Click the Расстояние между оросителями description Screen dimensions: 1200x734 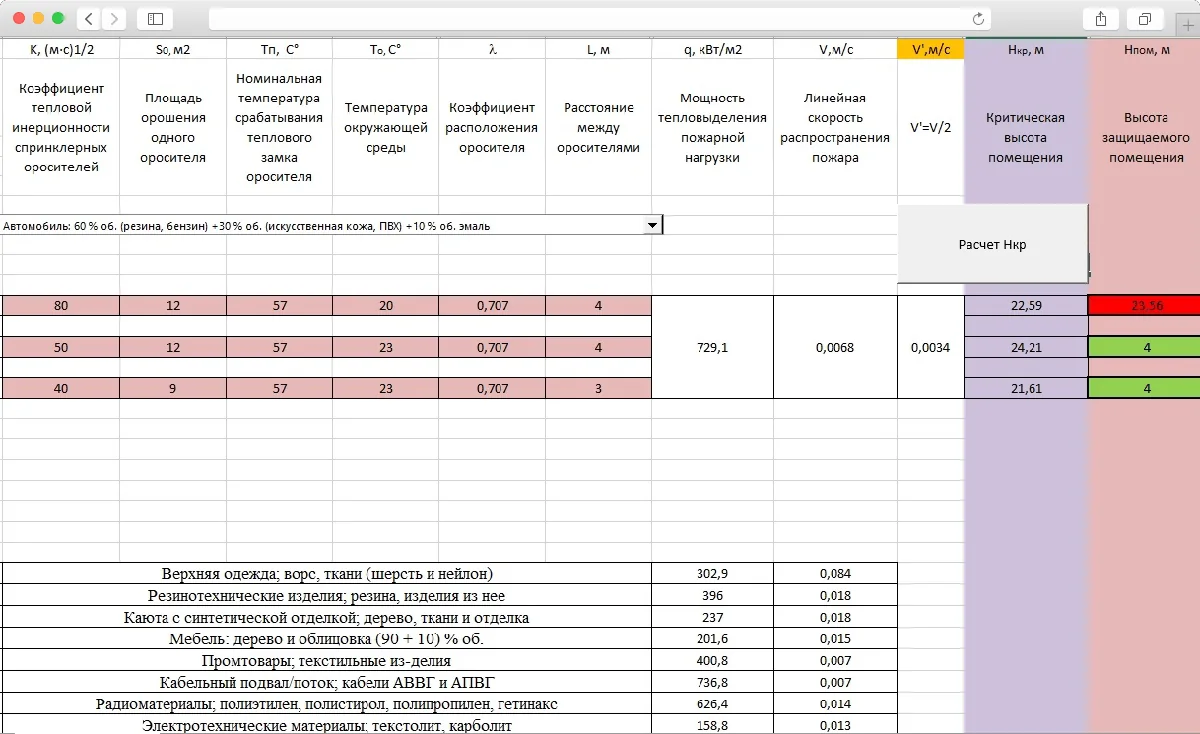(x=598, y=127)
